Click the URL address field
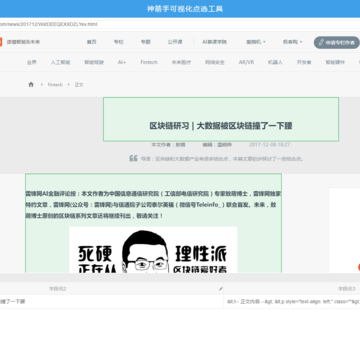Viewport: 360px width, 360px height. coord(180,24)
